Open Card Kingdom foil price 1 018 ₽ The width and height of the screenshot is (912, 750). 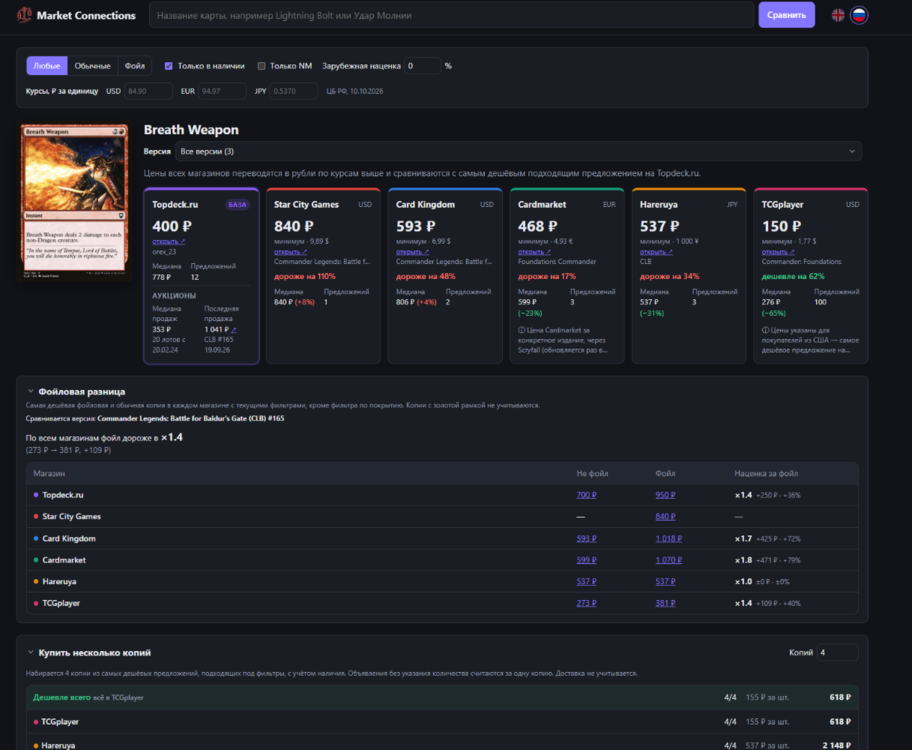[x=669, y=539]
